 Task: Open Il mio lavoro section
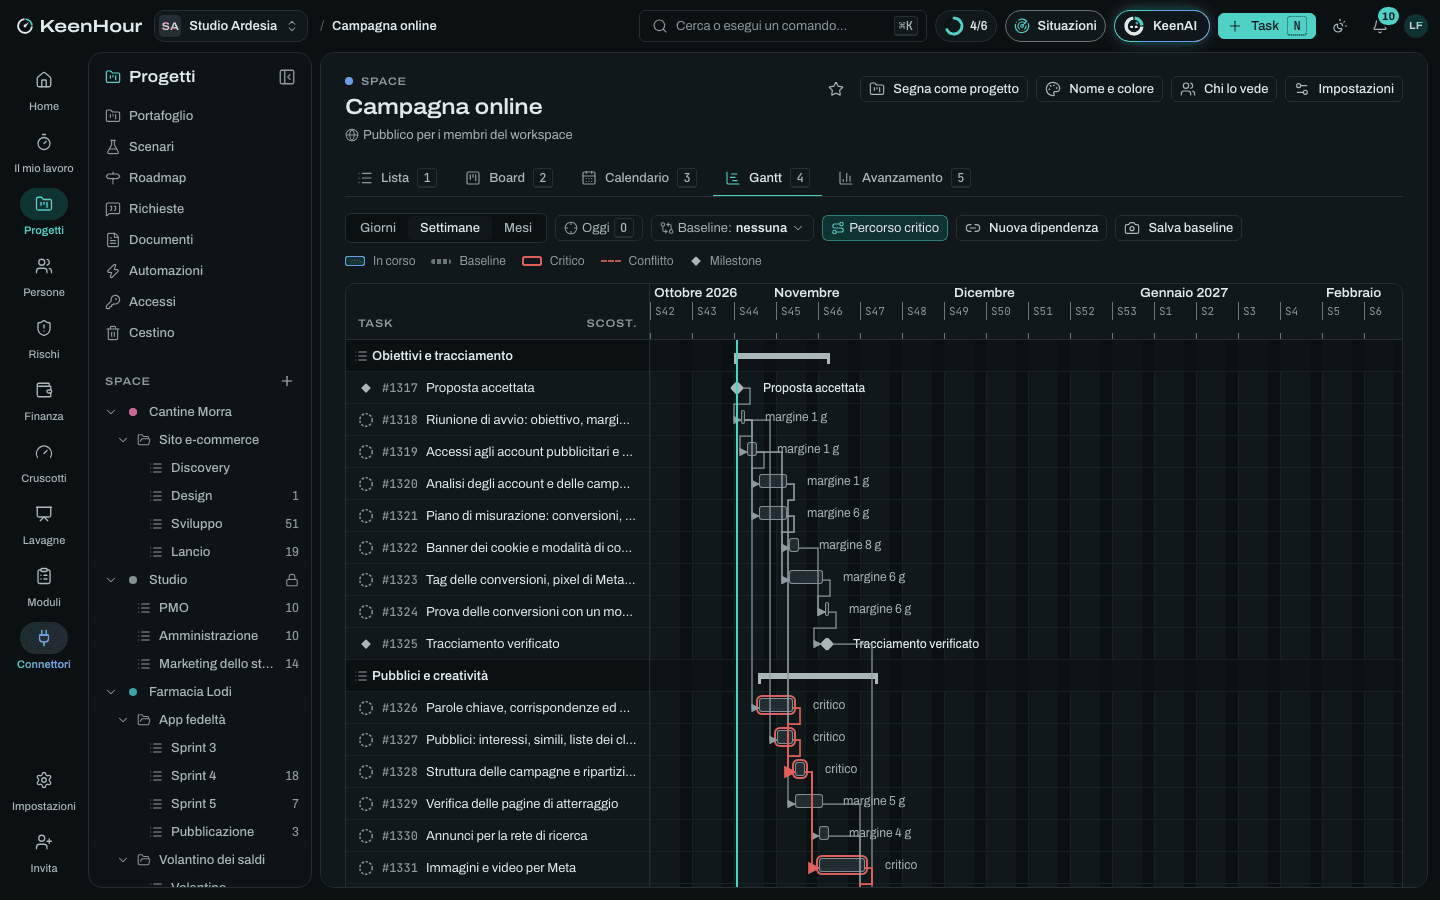tap(44, 152)
